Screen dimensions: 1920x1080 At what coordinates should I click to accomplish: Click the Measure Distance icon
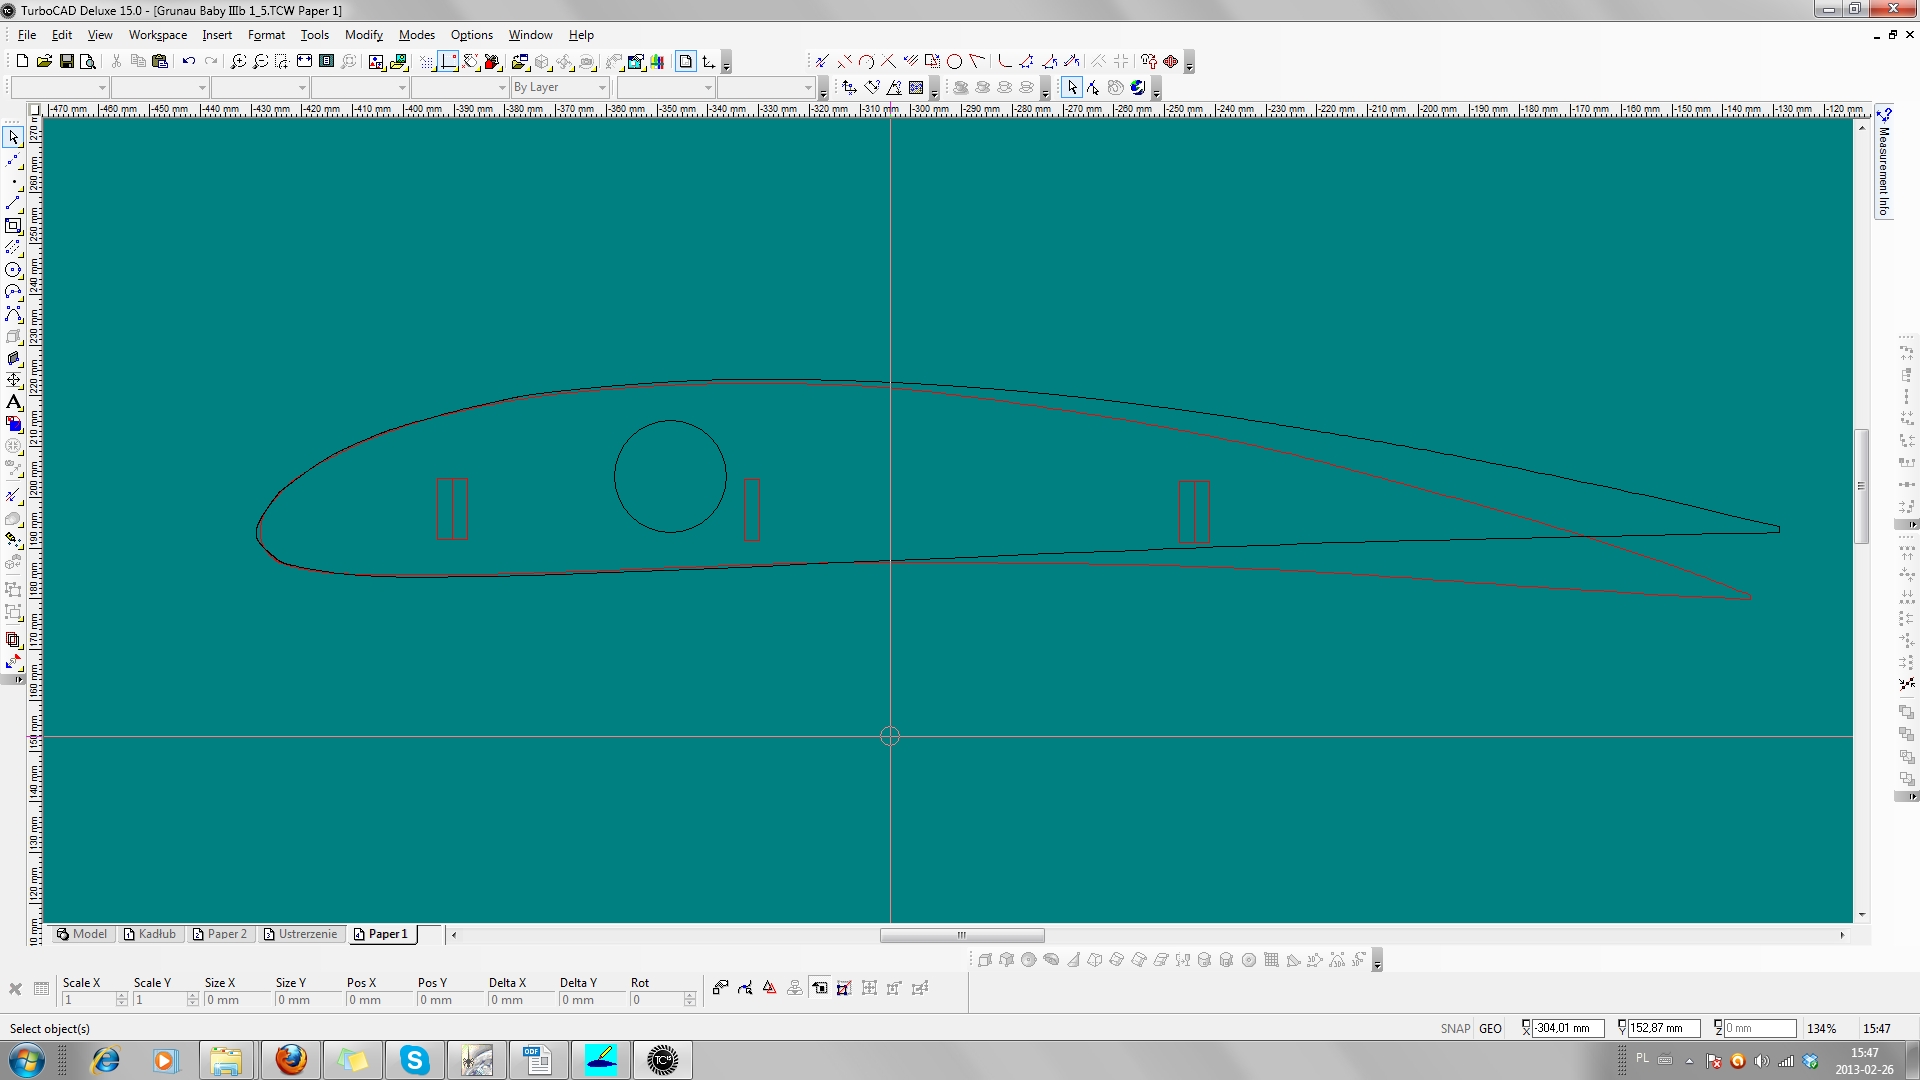coord(872,87)
